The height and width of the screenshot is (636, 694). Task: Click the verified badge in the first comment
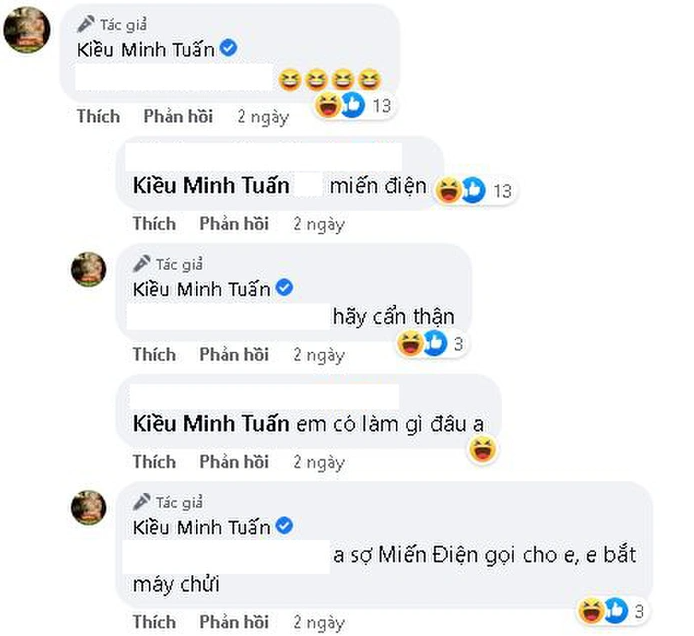click(228, 48)
